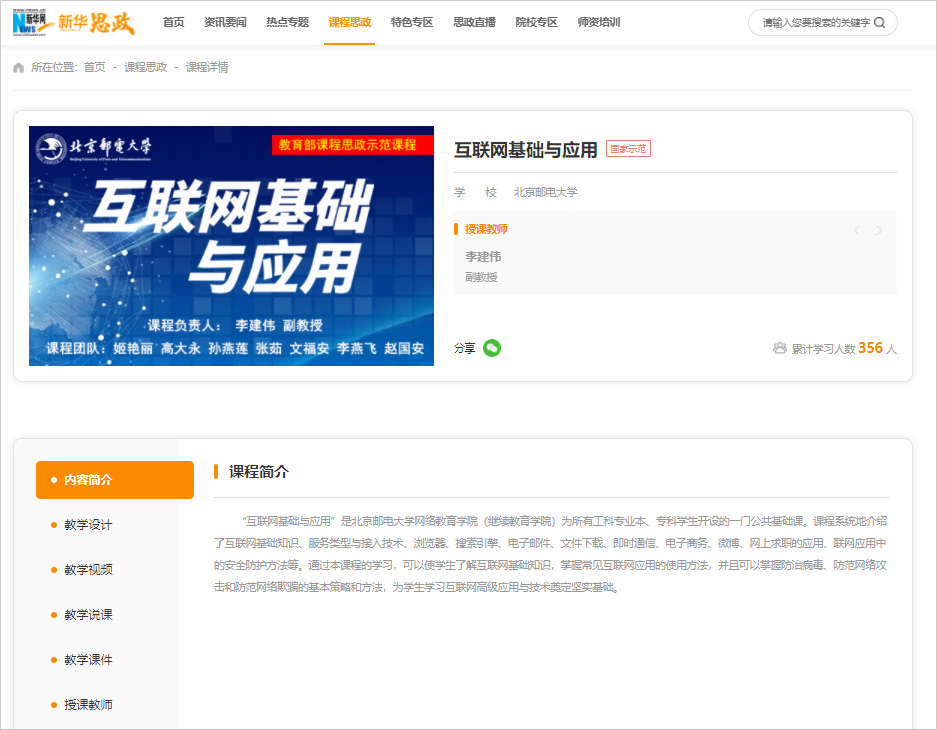Select 授课教师 in the sidebar list

click(88, 705)
